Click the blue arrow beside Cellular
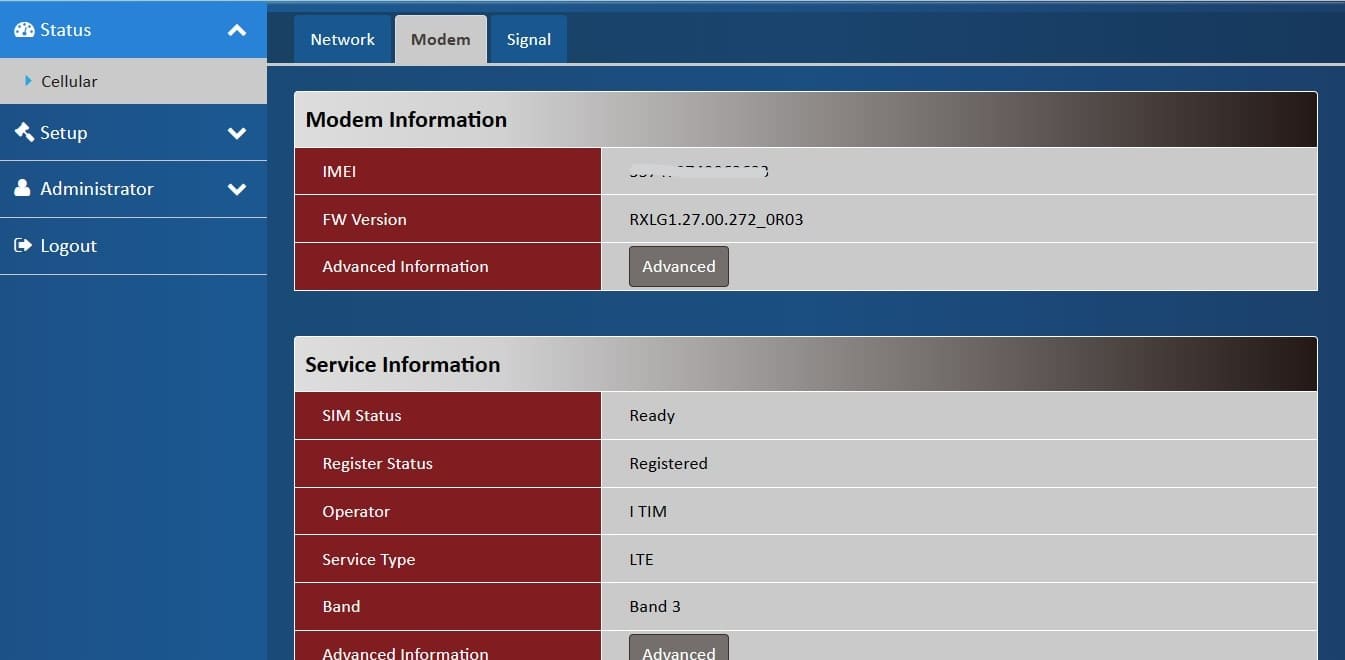1345x660 pixels. click(x=28, y=81)
